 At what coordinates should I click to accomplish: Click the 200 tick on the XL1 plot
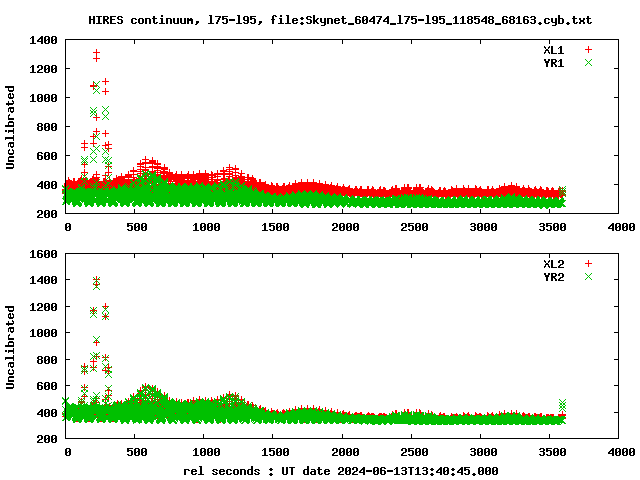[x=47, y=214]
